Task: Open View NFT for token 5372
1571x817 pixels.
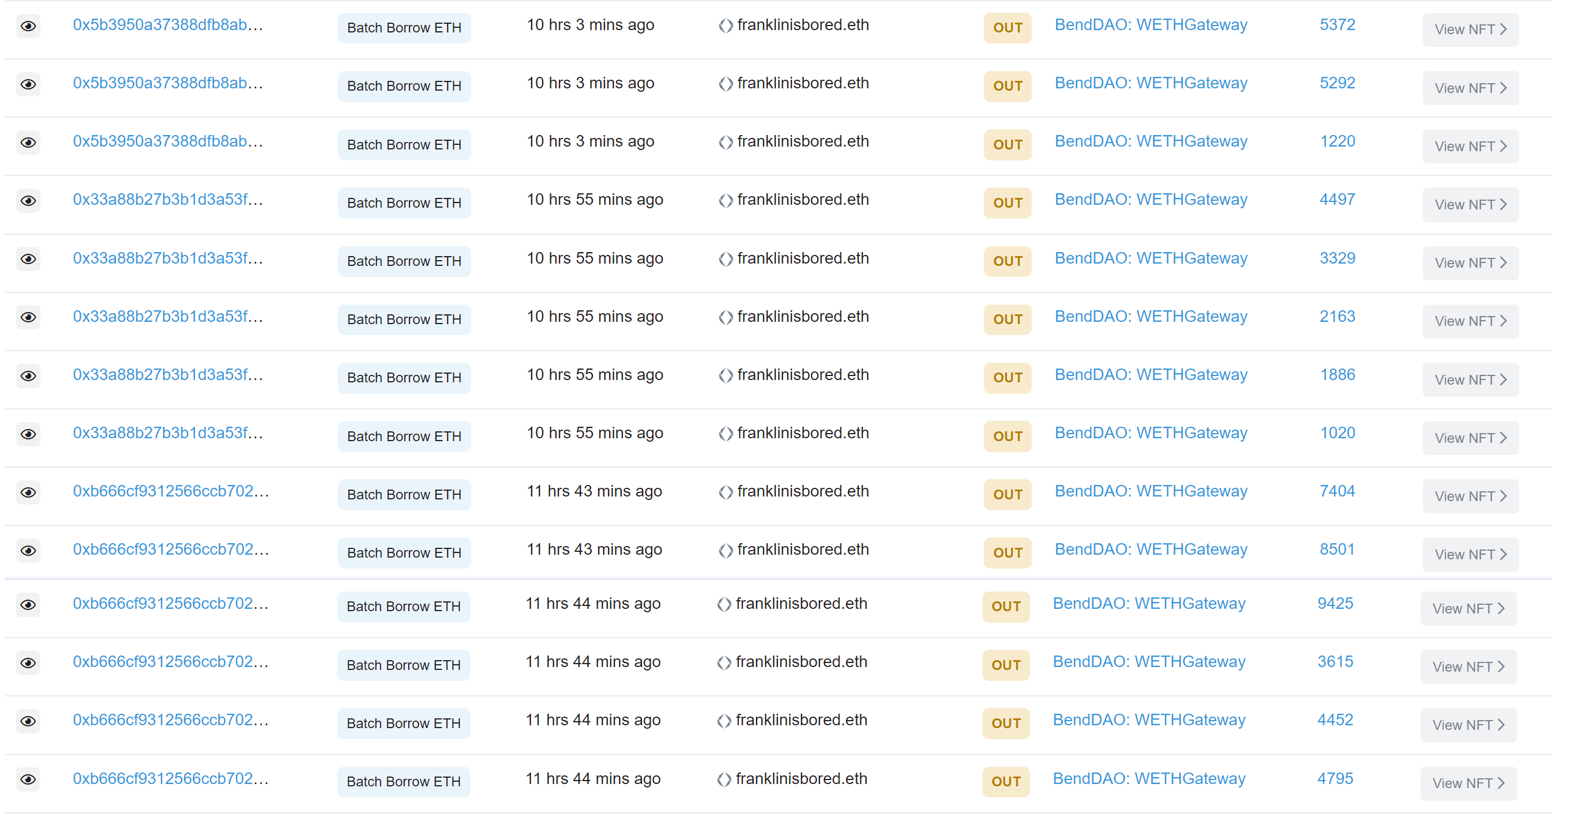Action: tap(1470, 30)
